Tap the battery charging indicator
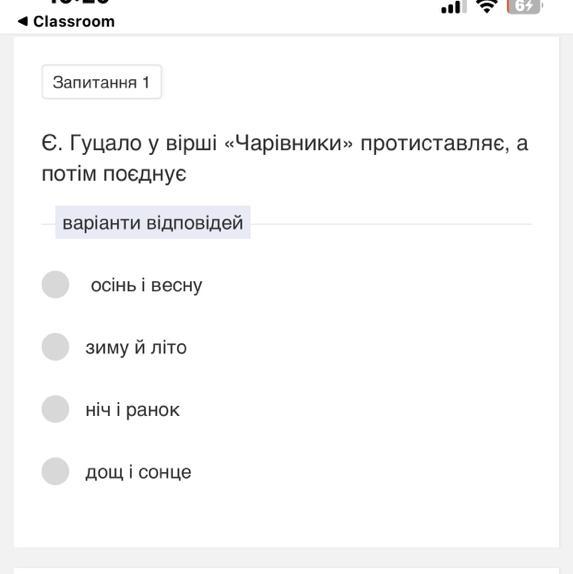Image resolution: width=573 pixels, height=574 pixels. point(524,7)
